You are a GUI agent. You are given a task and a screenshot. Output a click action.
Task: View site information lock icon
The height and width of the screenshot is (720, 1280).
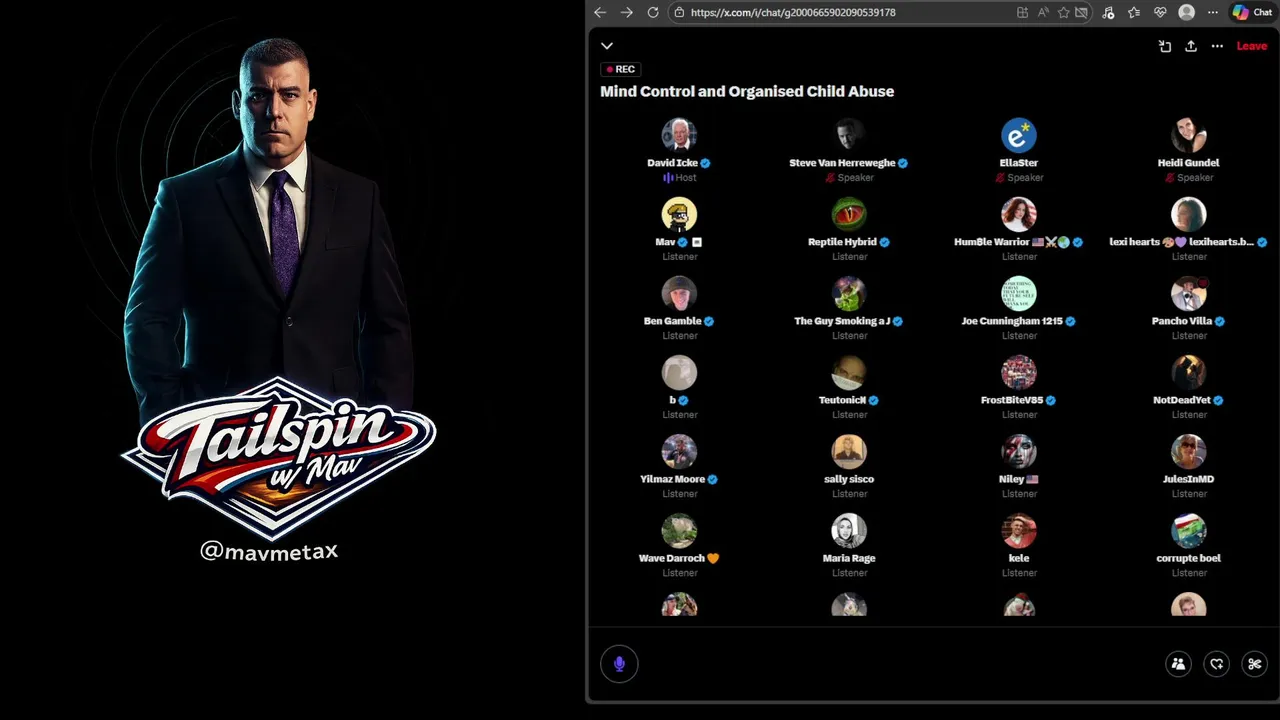679,12
